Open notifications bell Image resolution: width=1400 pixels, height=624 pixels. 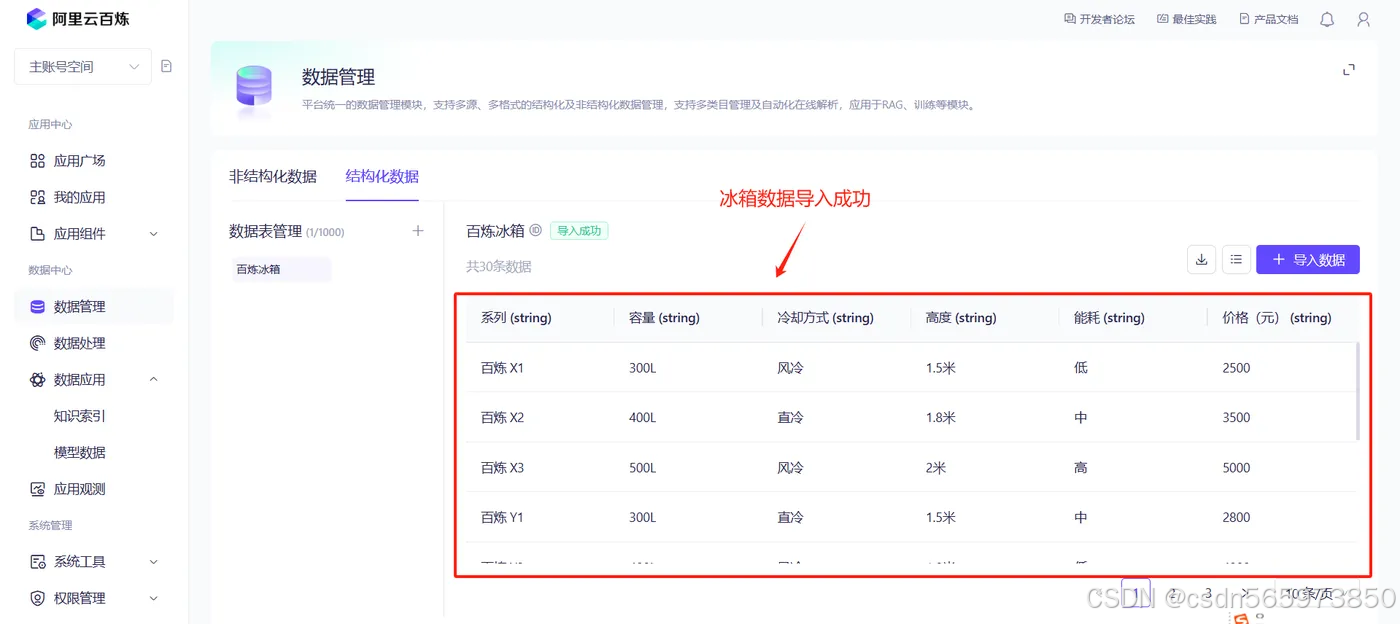(x=1327, y=19)
